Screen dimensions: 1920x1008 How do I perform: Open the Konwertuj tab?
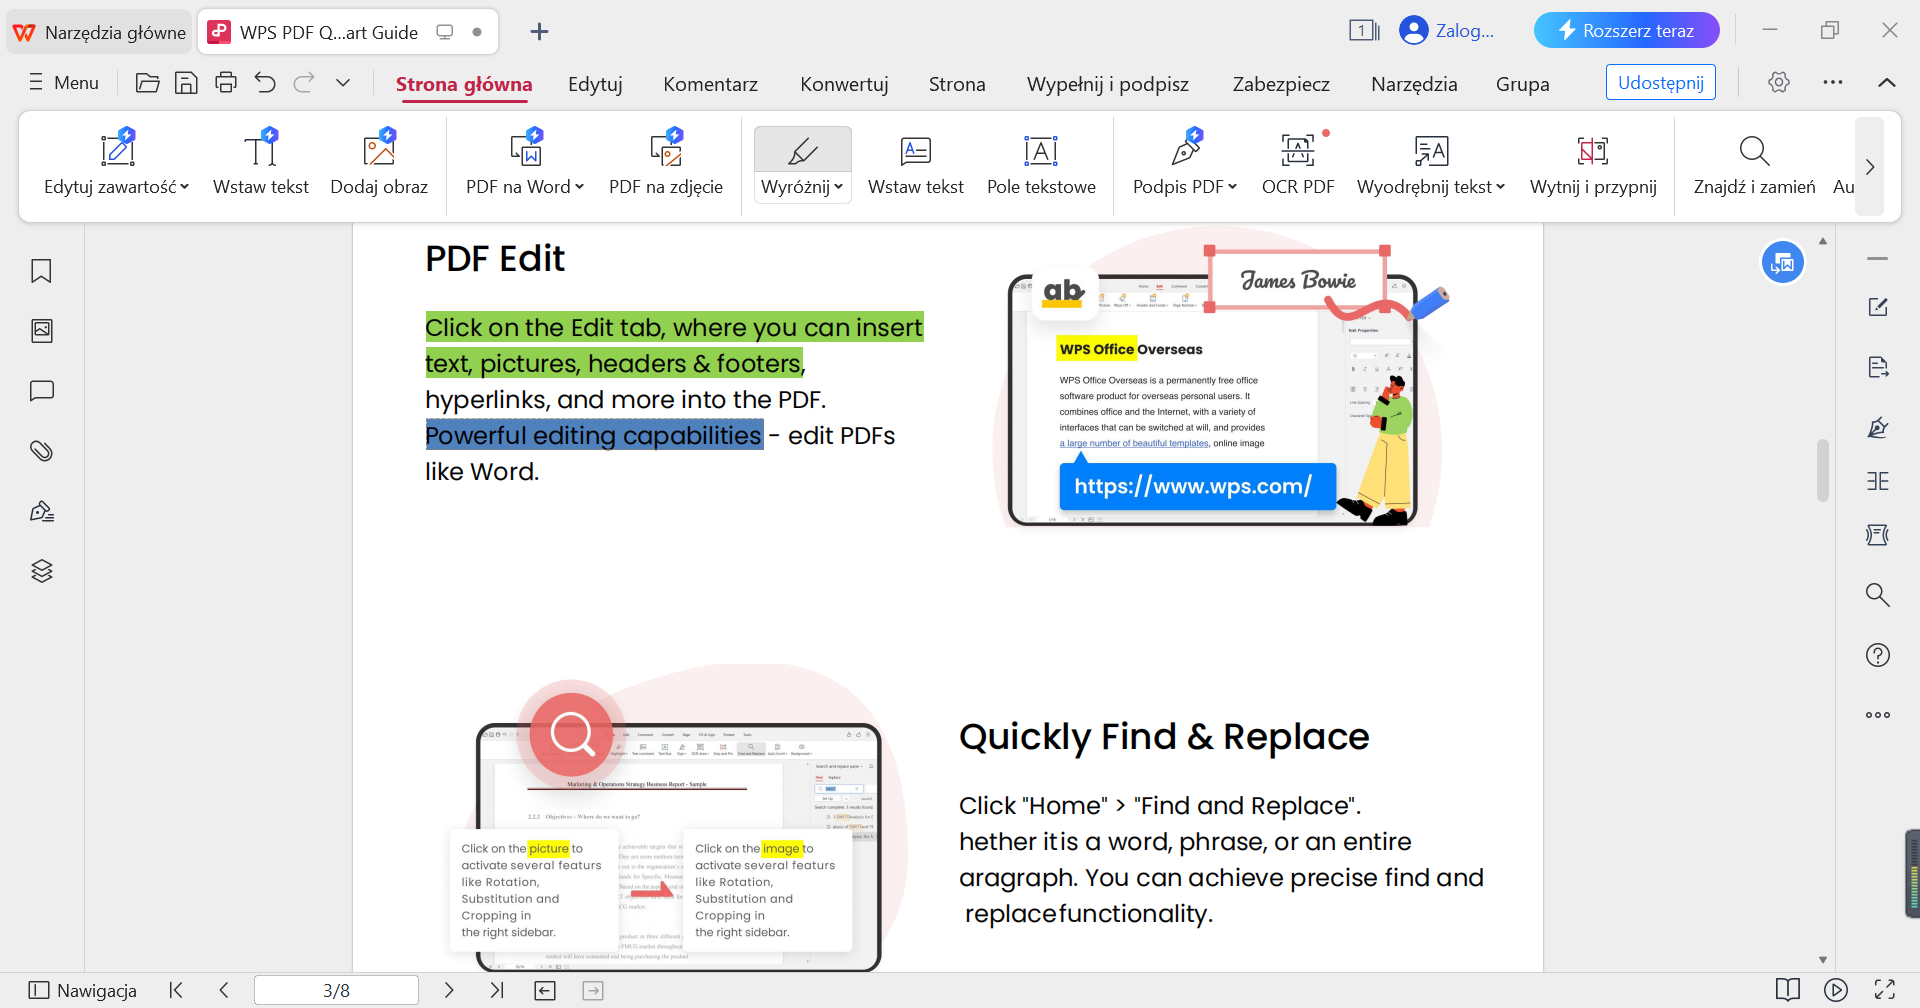(x=844, y=84)
